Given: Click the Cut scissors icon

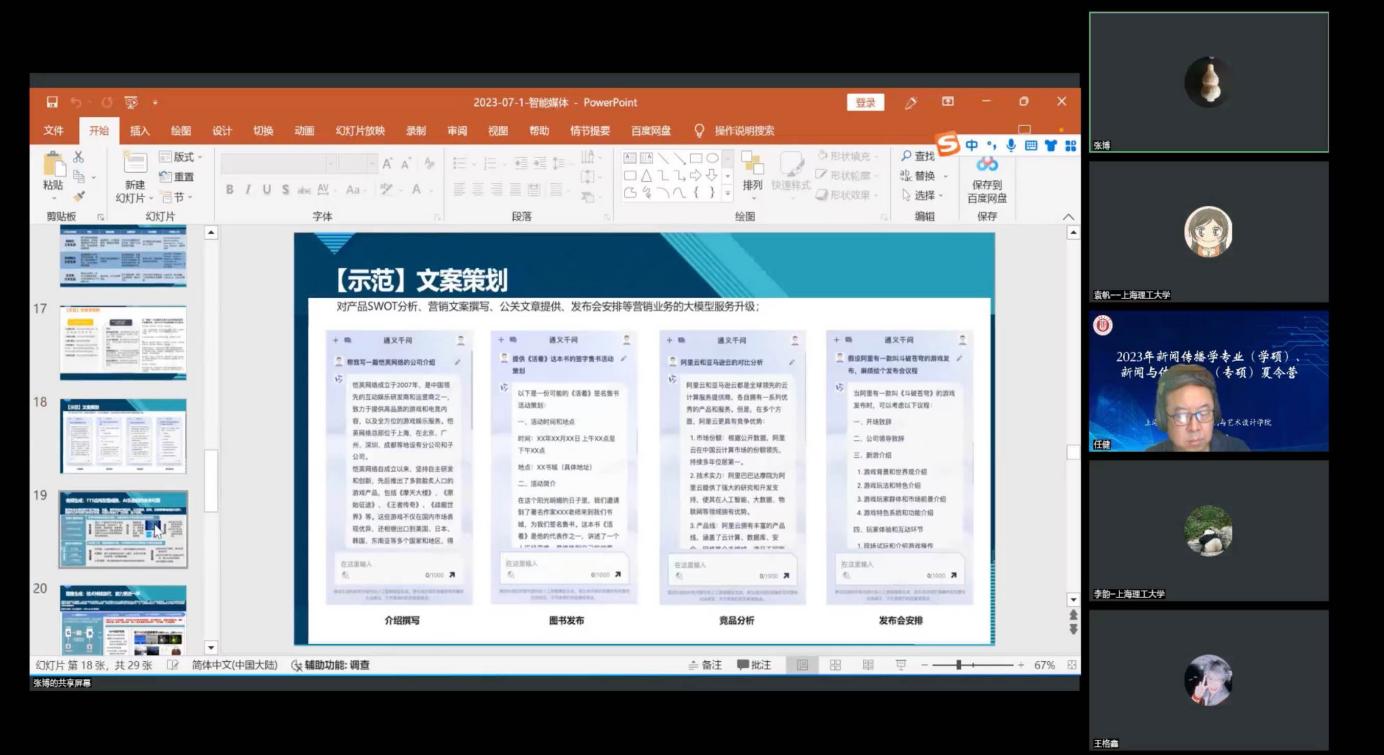Looking at the screenshot, I should point(79,157).
